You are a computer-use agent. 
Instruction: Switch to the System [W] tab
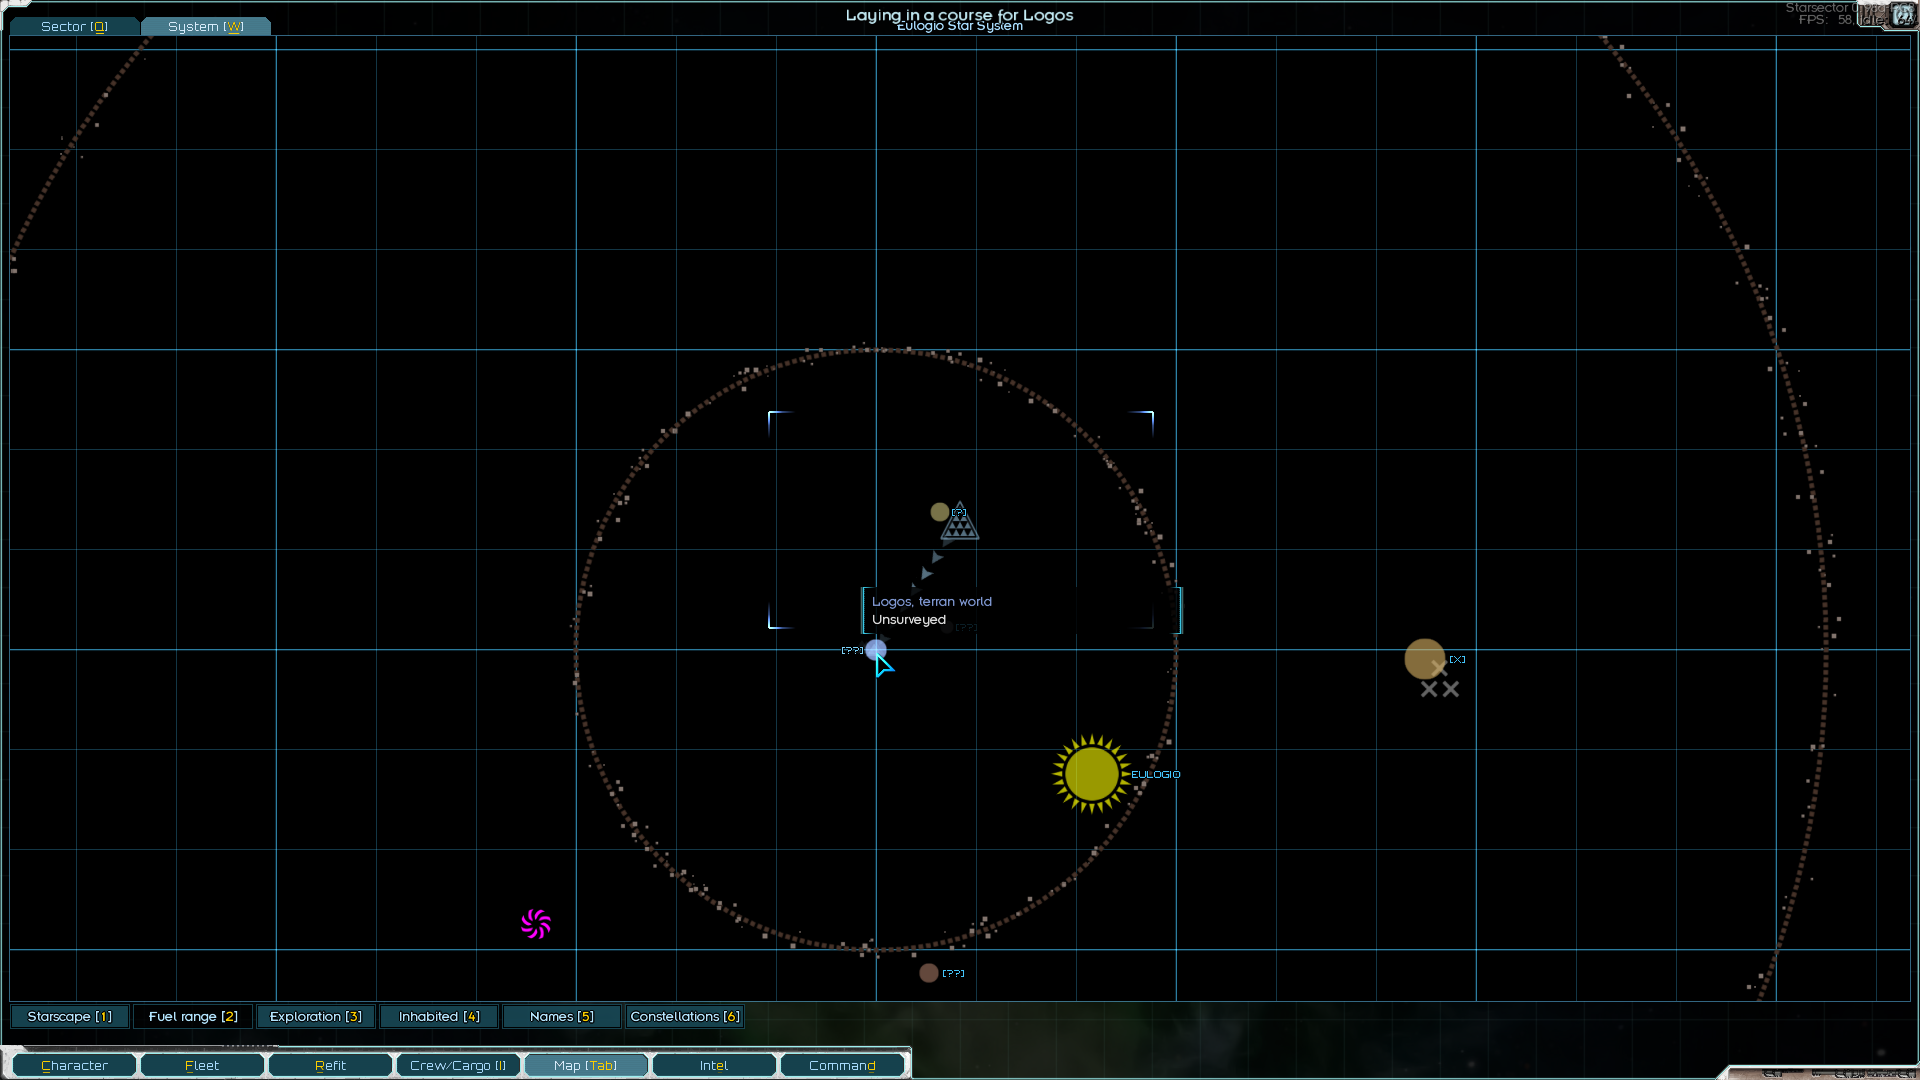[206, 26]
